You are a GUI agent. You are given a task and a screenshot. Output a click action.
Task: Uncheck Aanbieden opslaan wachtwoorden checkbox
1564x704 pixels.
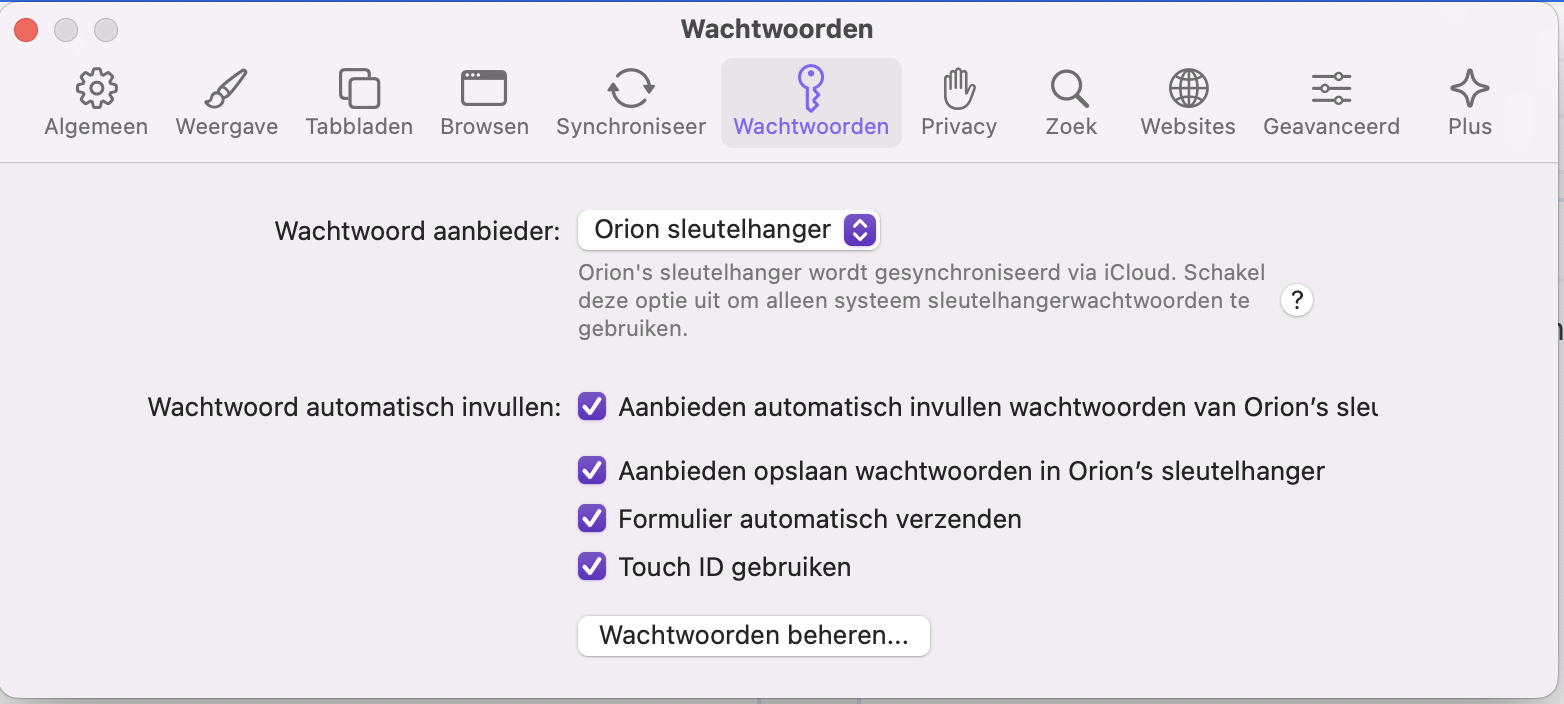[592, 470]
